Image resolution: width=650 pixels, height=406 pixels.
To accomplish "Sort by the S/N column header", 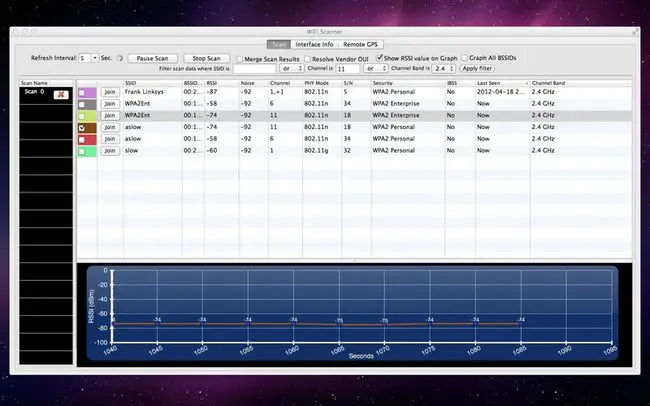I will pyautogui.click(x=357, y=83).
